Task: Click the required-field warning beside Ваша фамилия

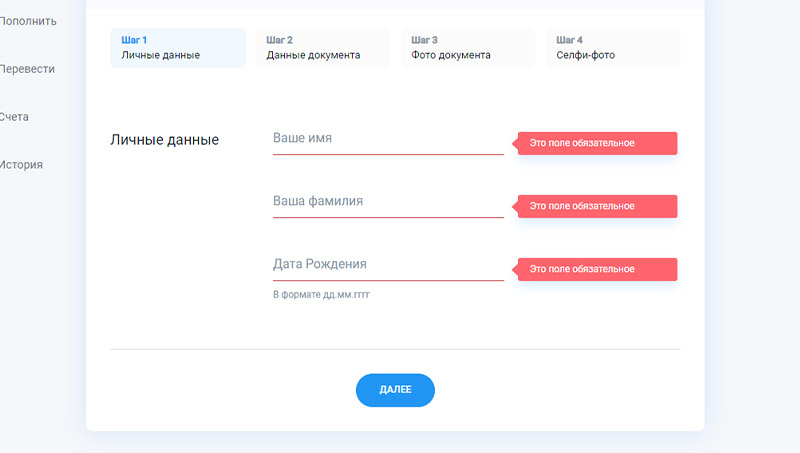Action: pos(597,207)
